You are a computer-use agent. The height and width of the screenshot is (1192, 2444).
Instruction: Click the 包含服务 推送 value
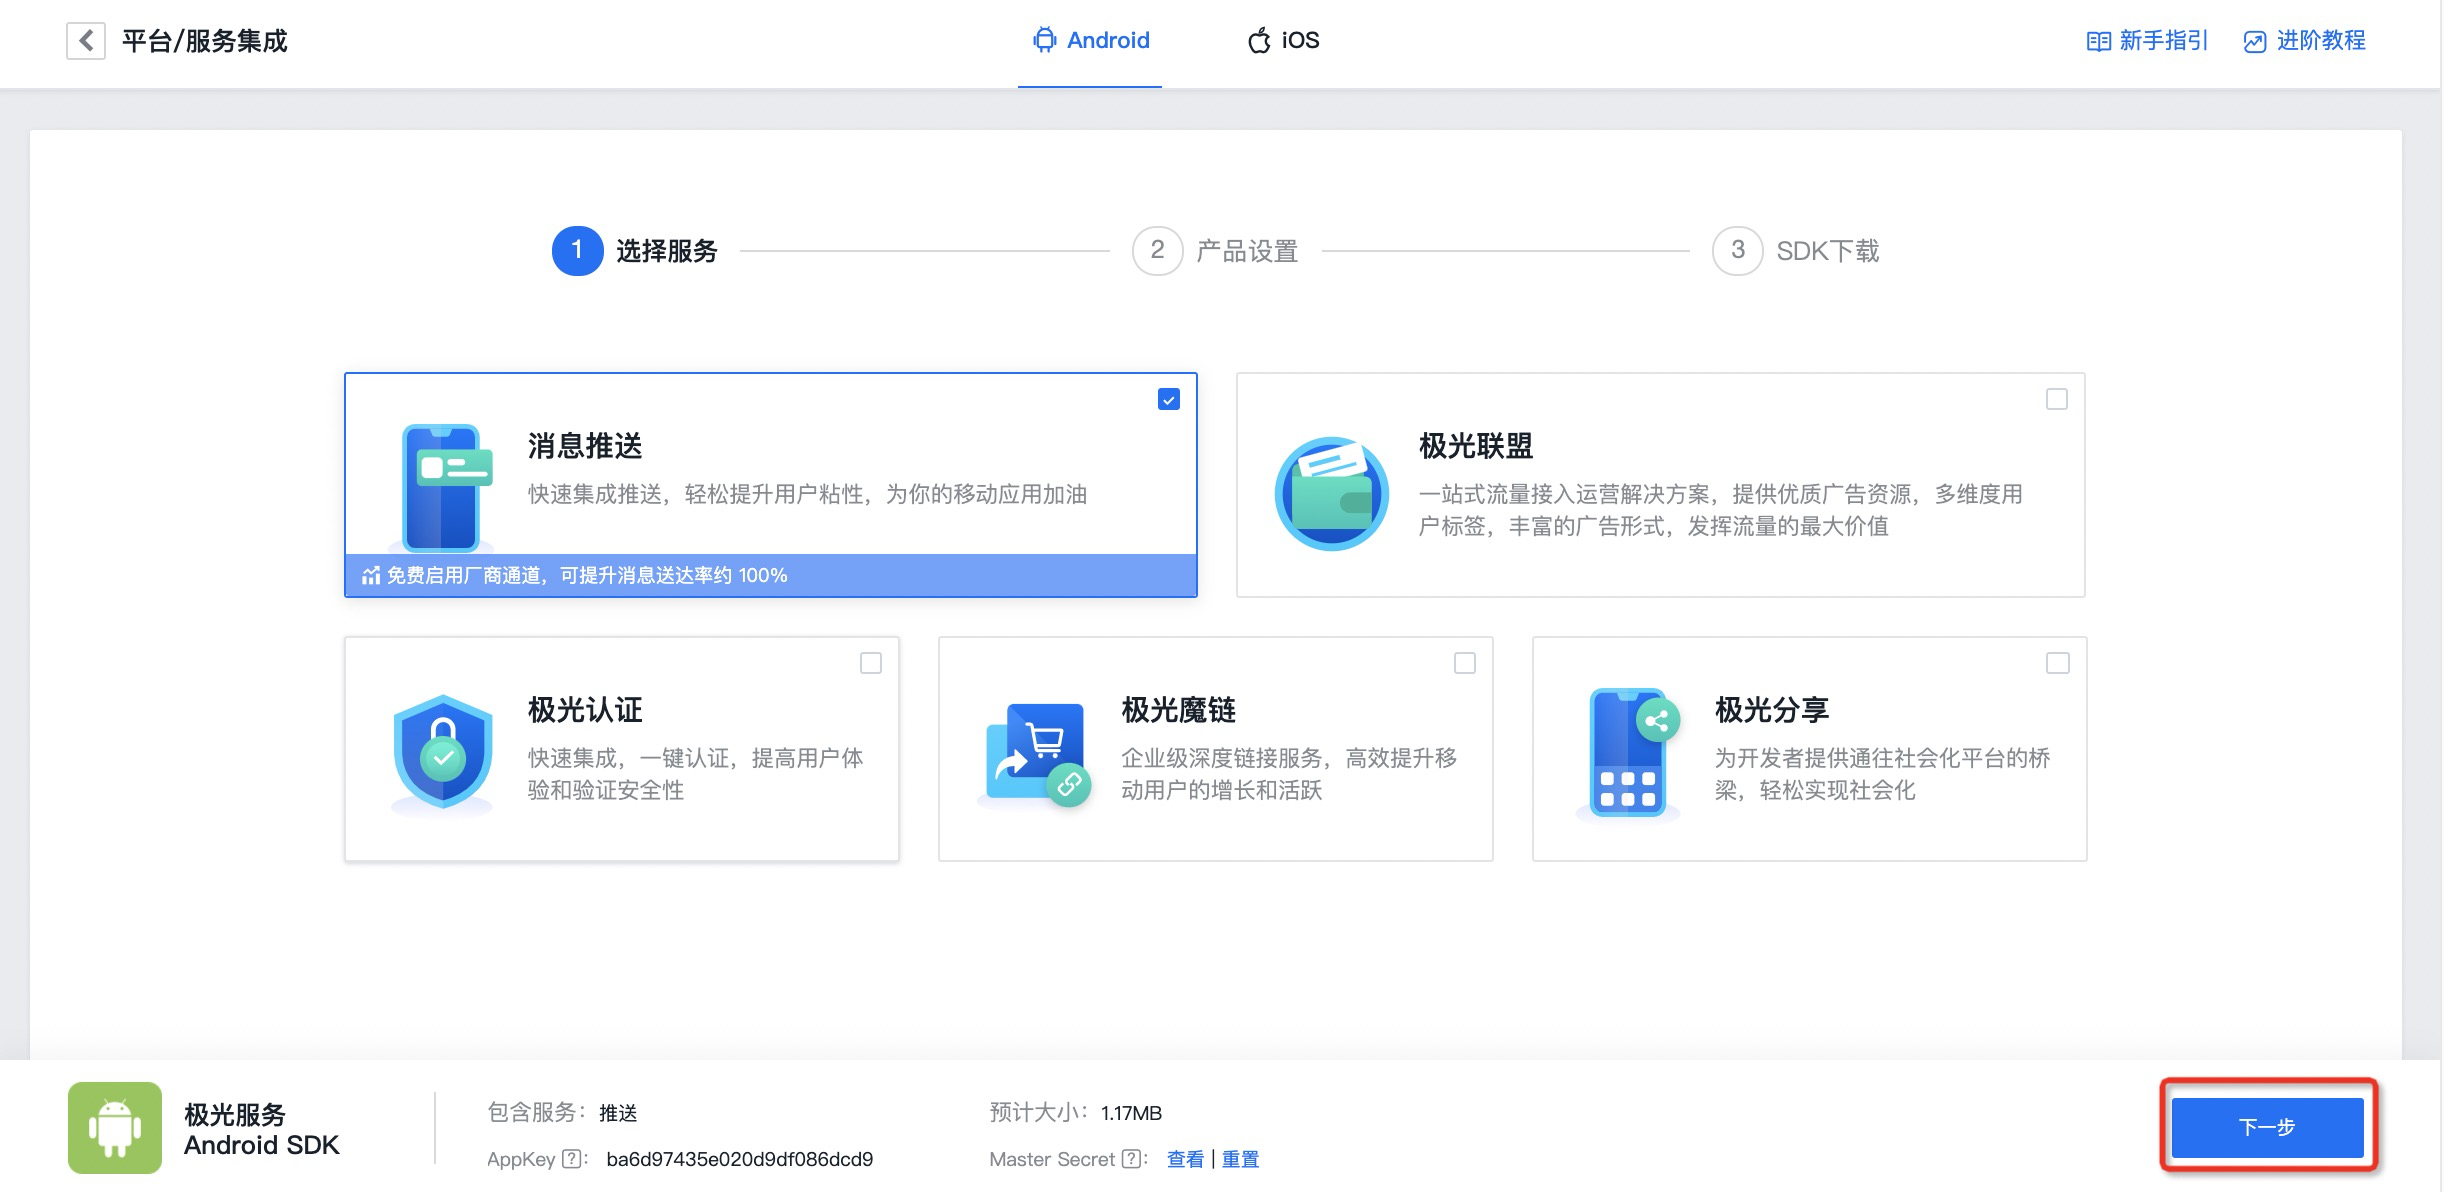(x=618, y=1113)
